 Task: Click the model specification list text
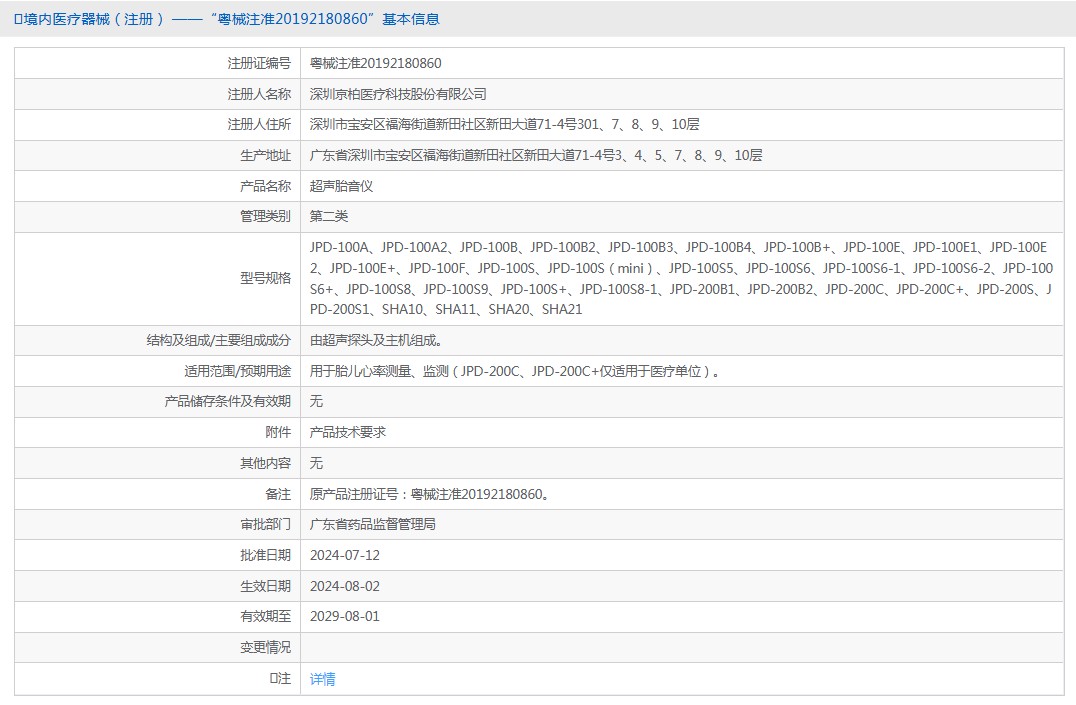point(680,278)
